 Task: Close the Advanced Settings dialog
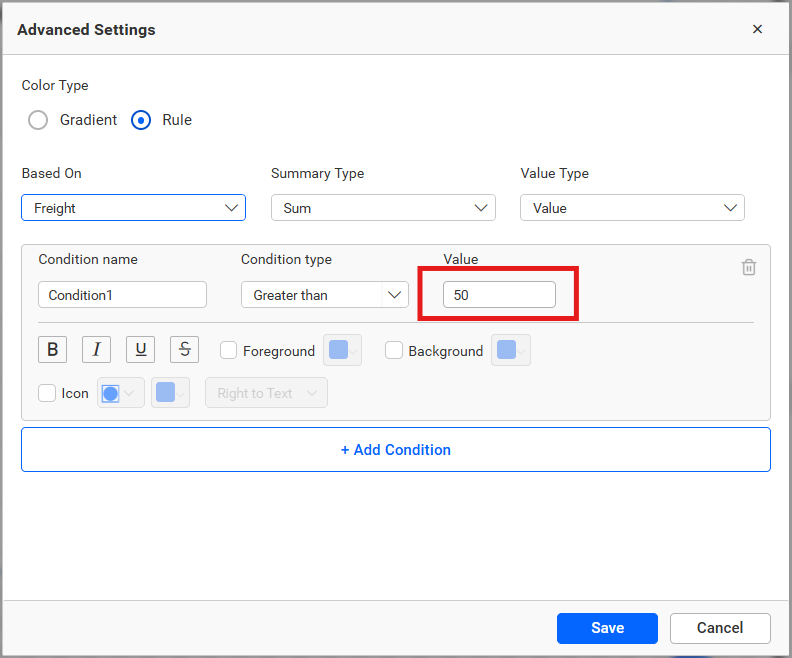(x=757, y=29)
